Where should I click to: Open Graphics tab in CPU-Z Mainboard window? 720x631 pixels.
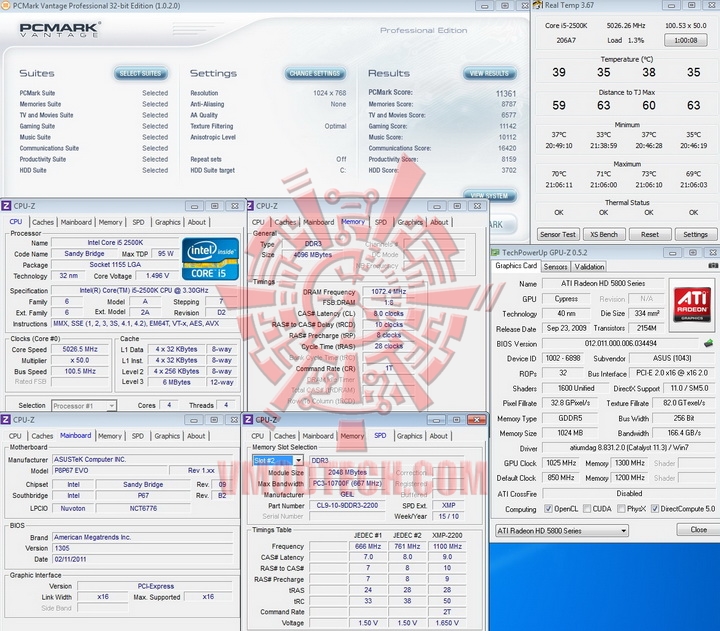(x=167, y=436)
